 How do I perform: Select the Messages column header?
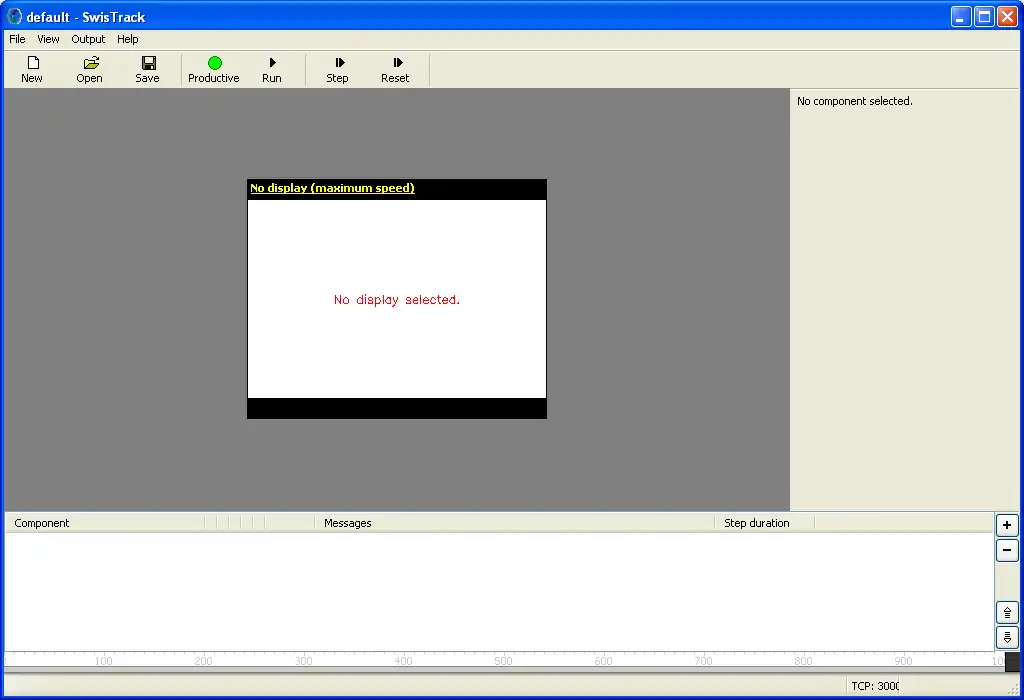coord(348,523)
